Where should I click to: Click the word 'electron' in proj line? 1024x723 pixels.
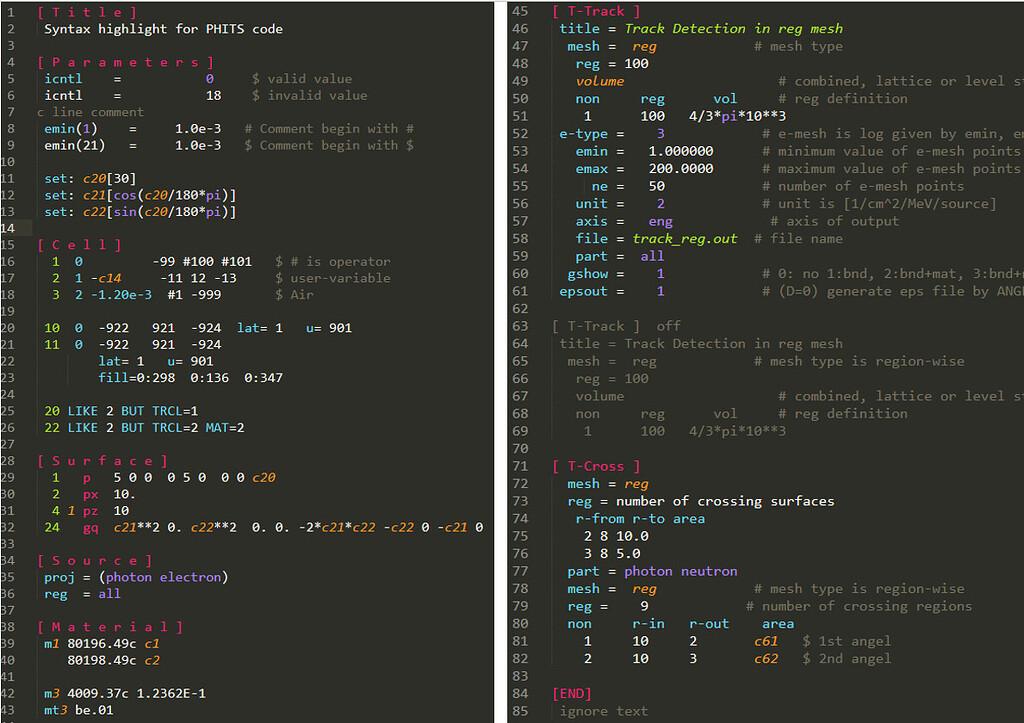tap(191, 577)
